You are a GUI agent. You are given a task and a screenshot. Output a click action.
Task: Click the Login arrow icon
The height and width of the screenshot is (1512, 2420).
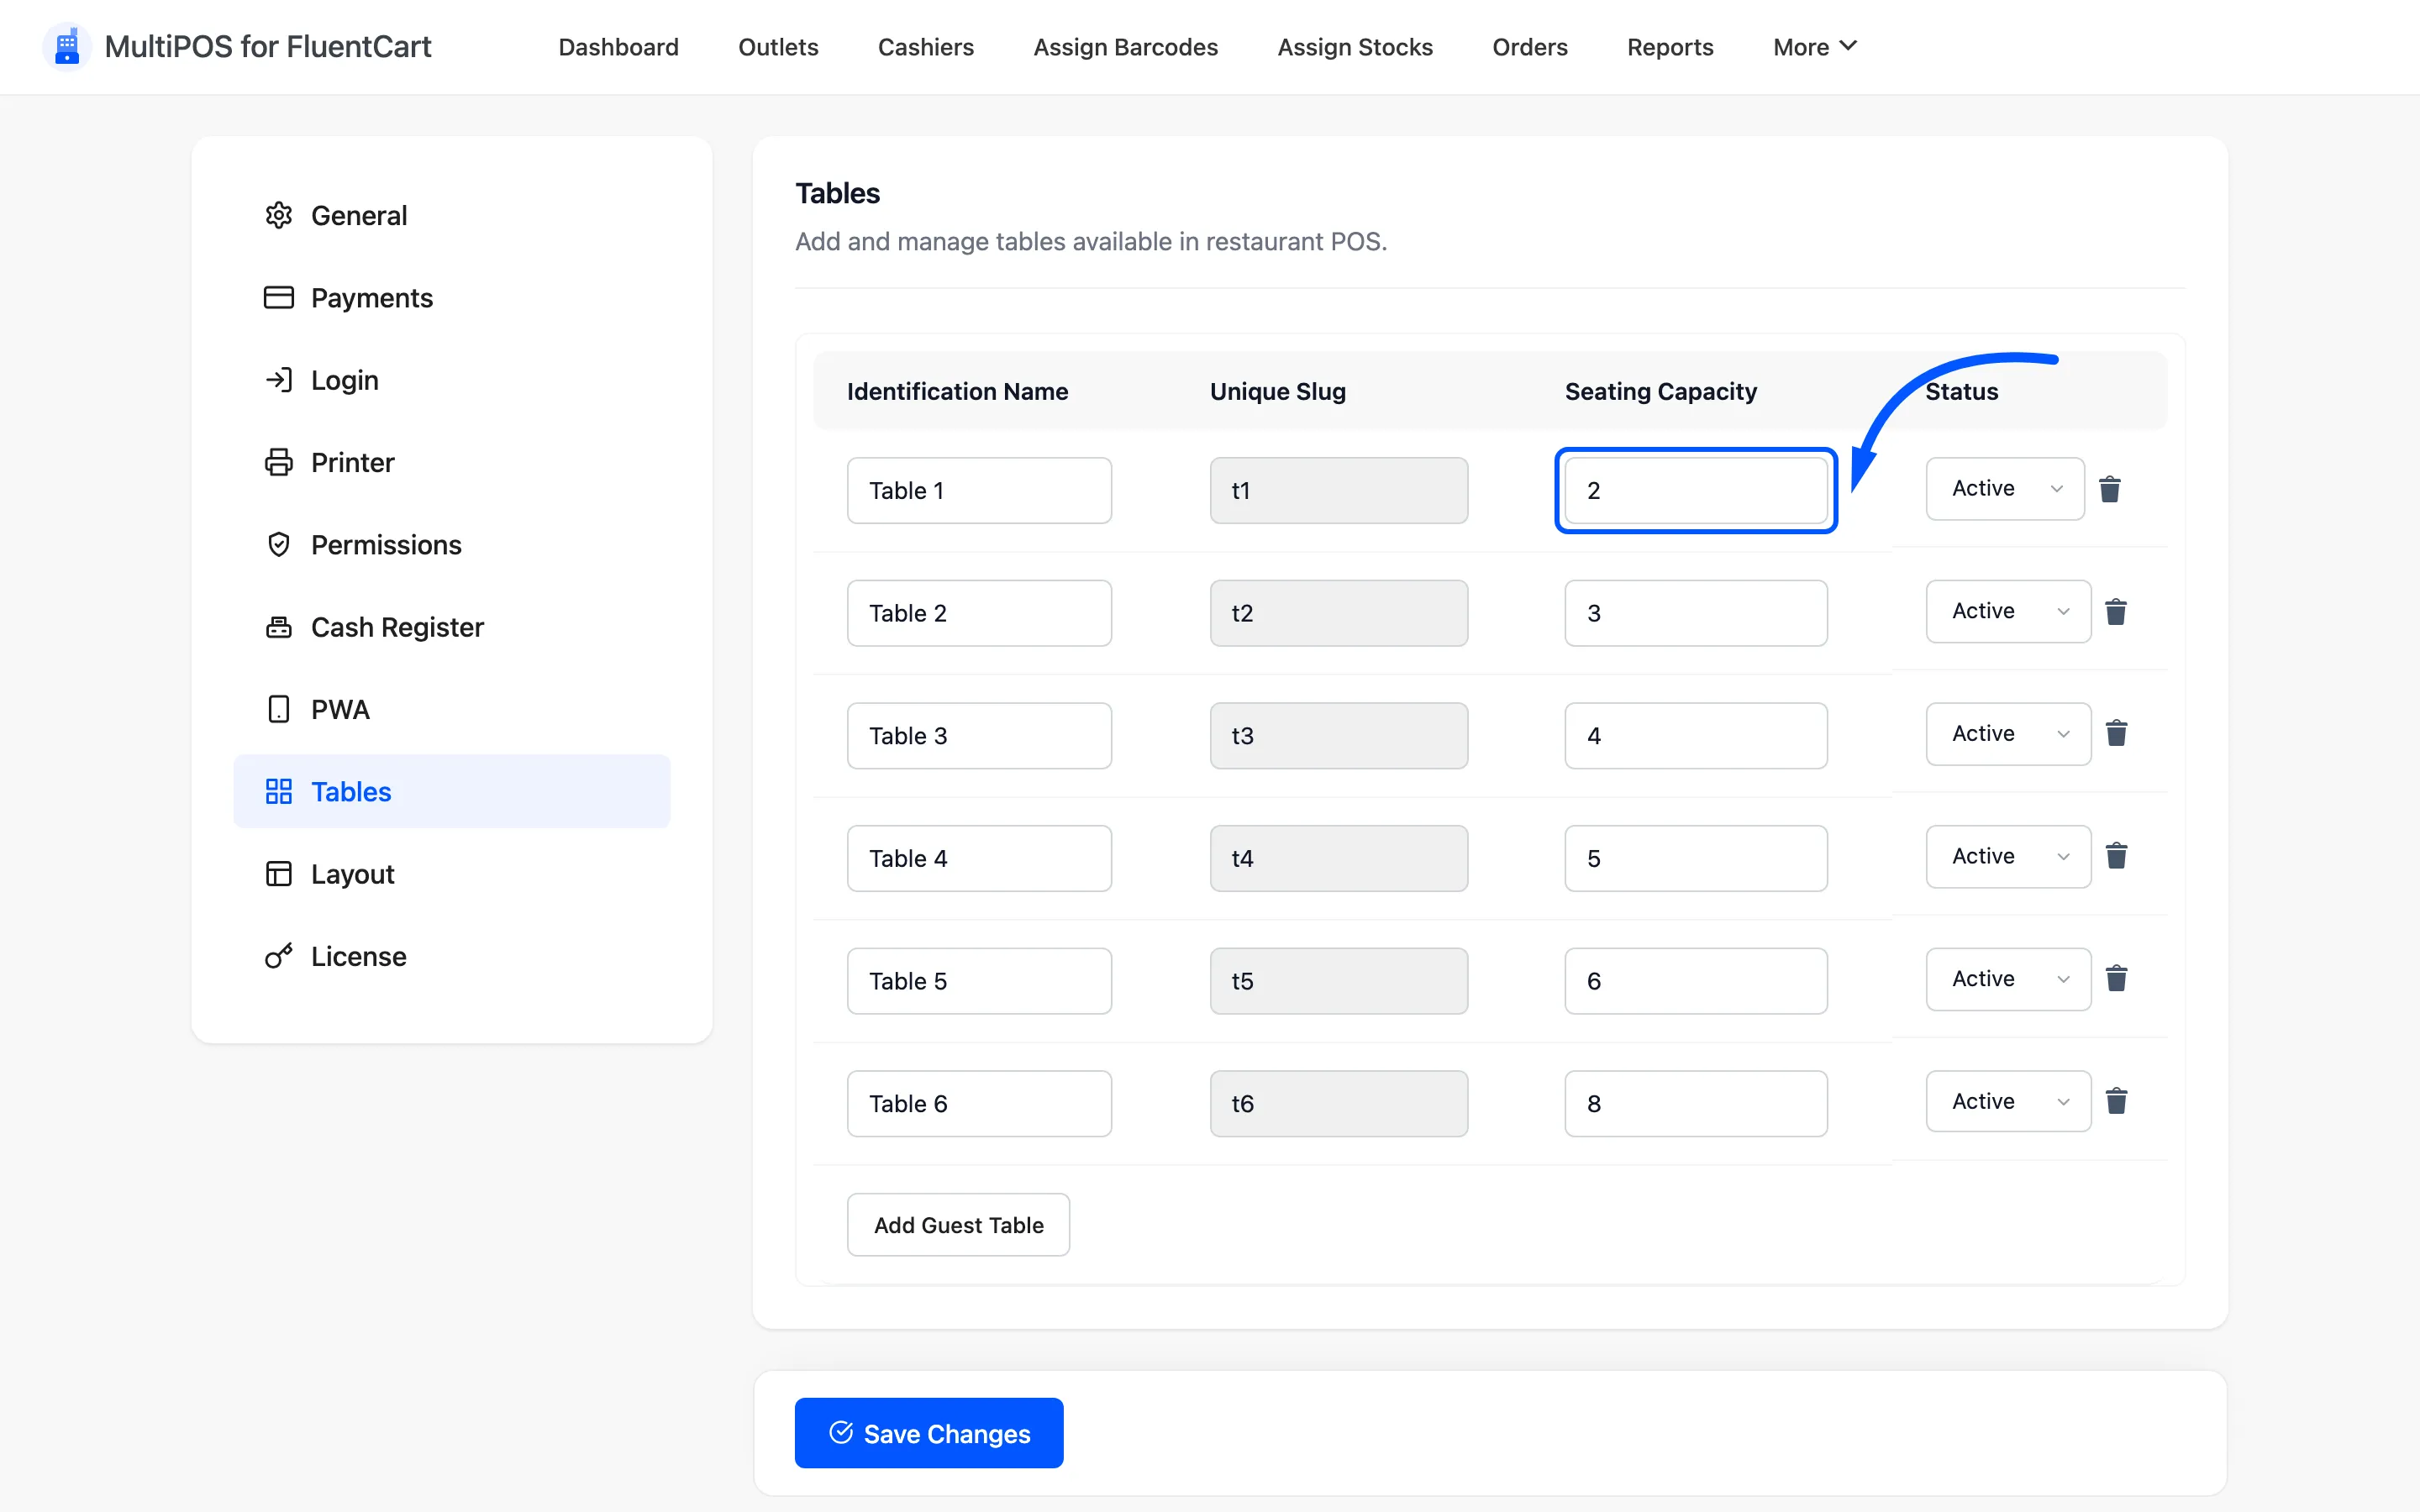coord(279,380)
